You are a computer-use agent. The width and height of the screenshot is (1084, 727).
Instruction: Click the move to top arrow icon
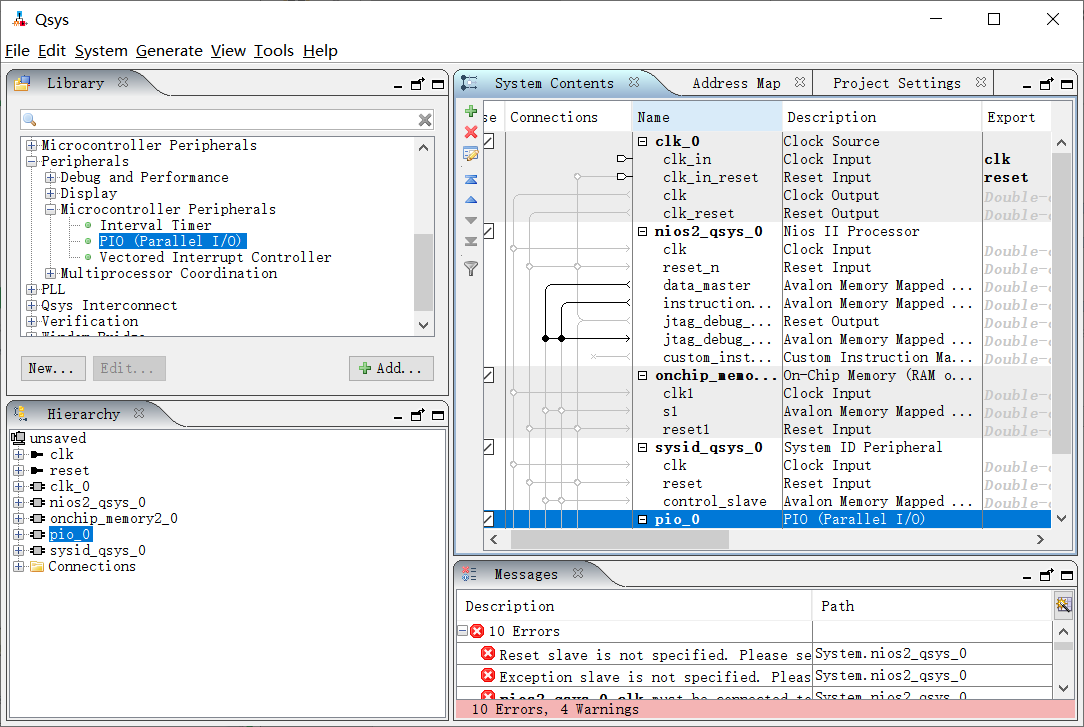click(471, 179)
